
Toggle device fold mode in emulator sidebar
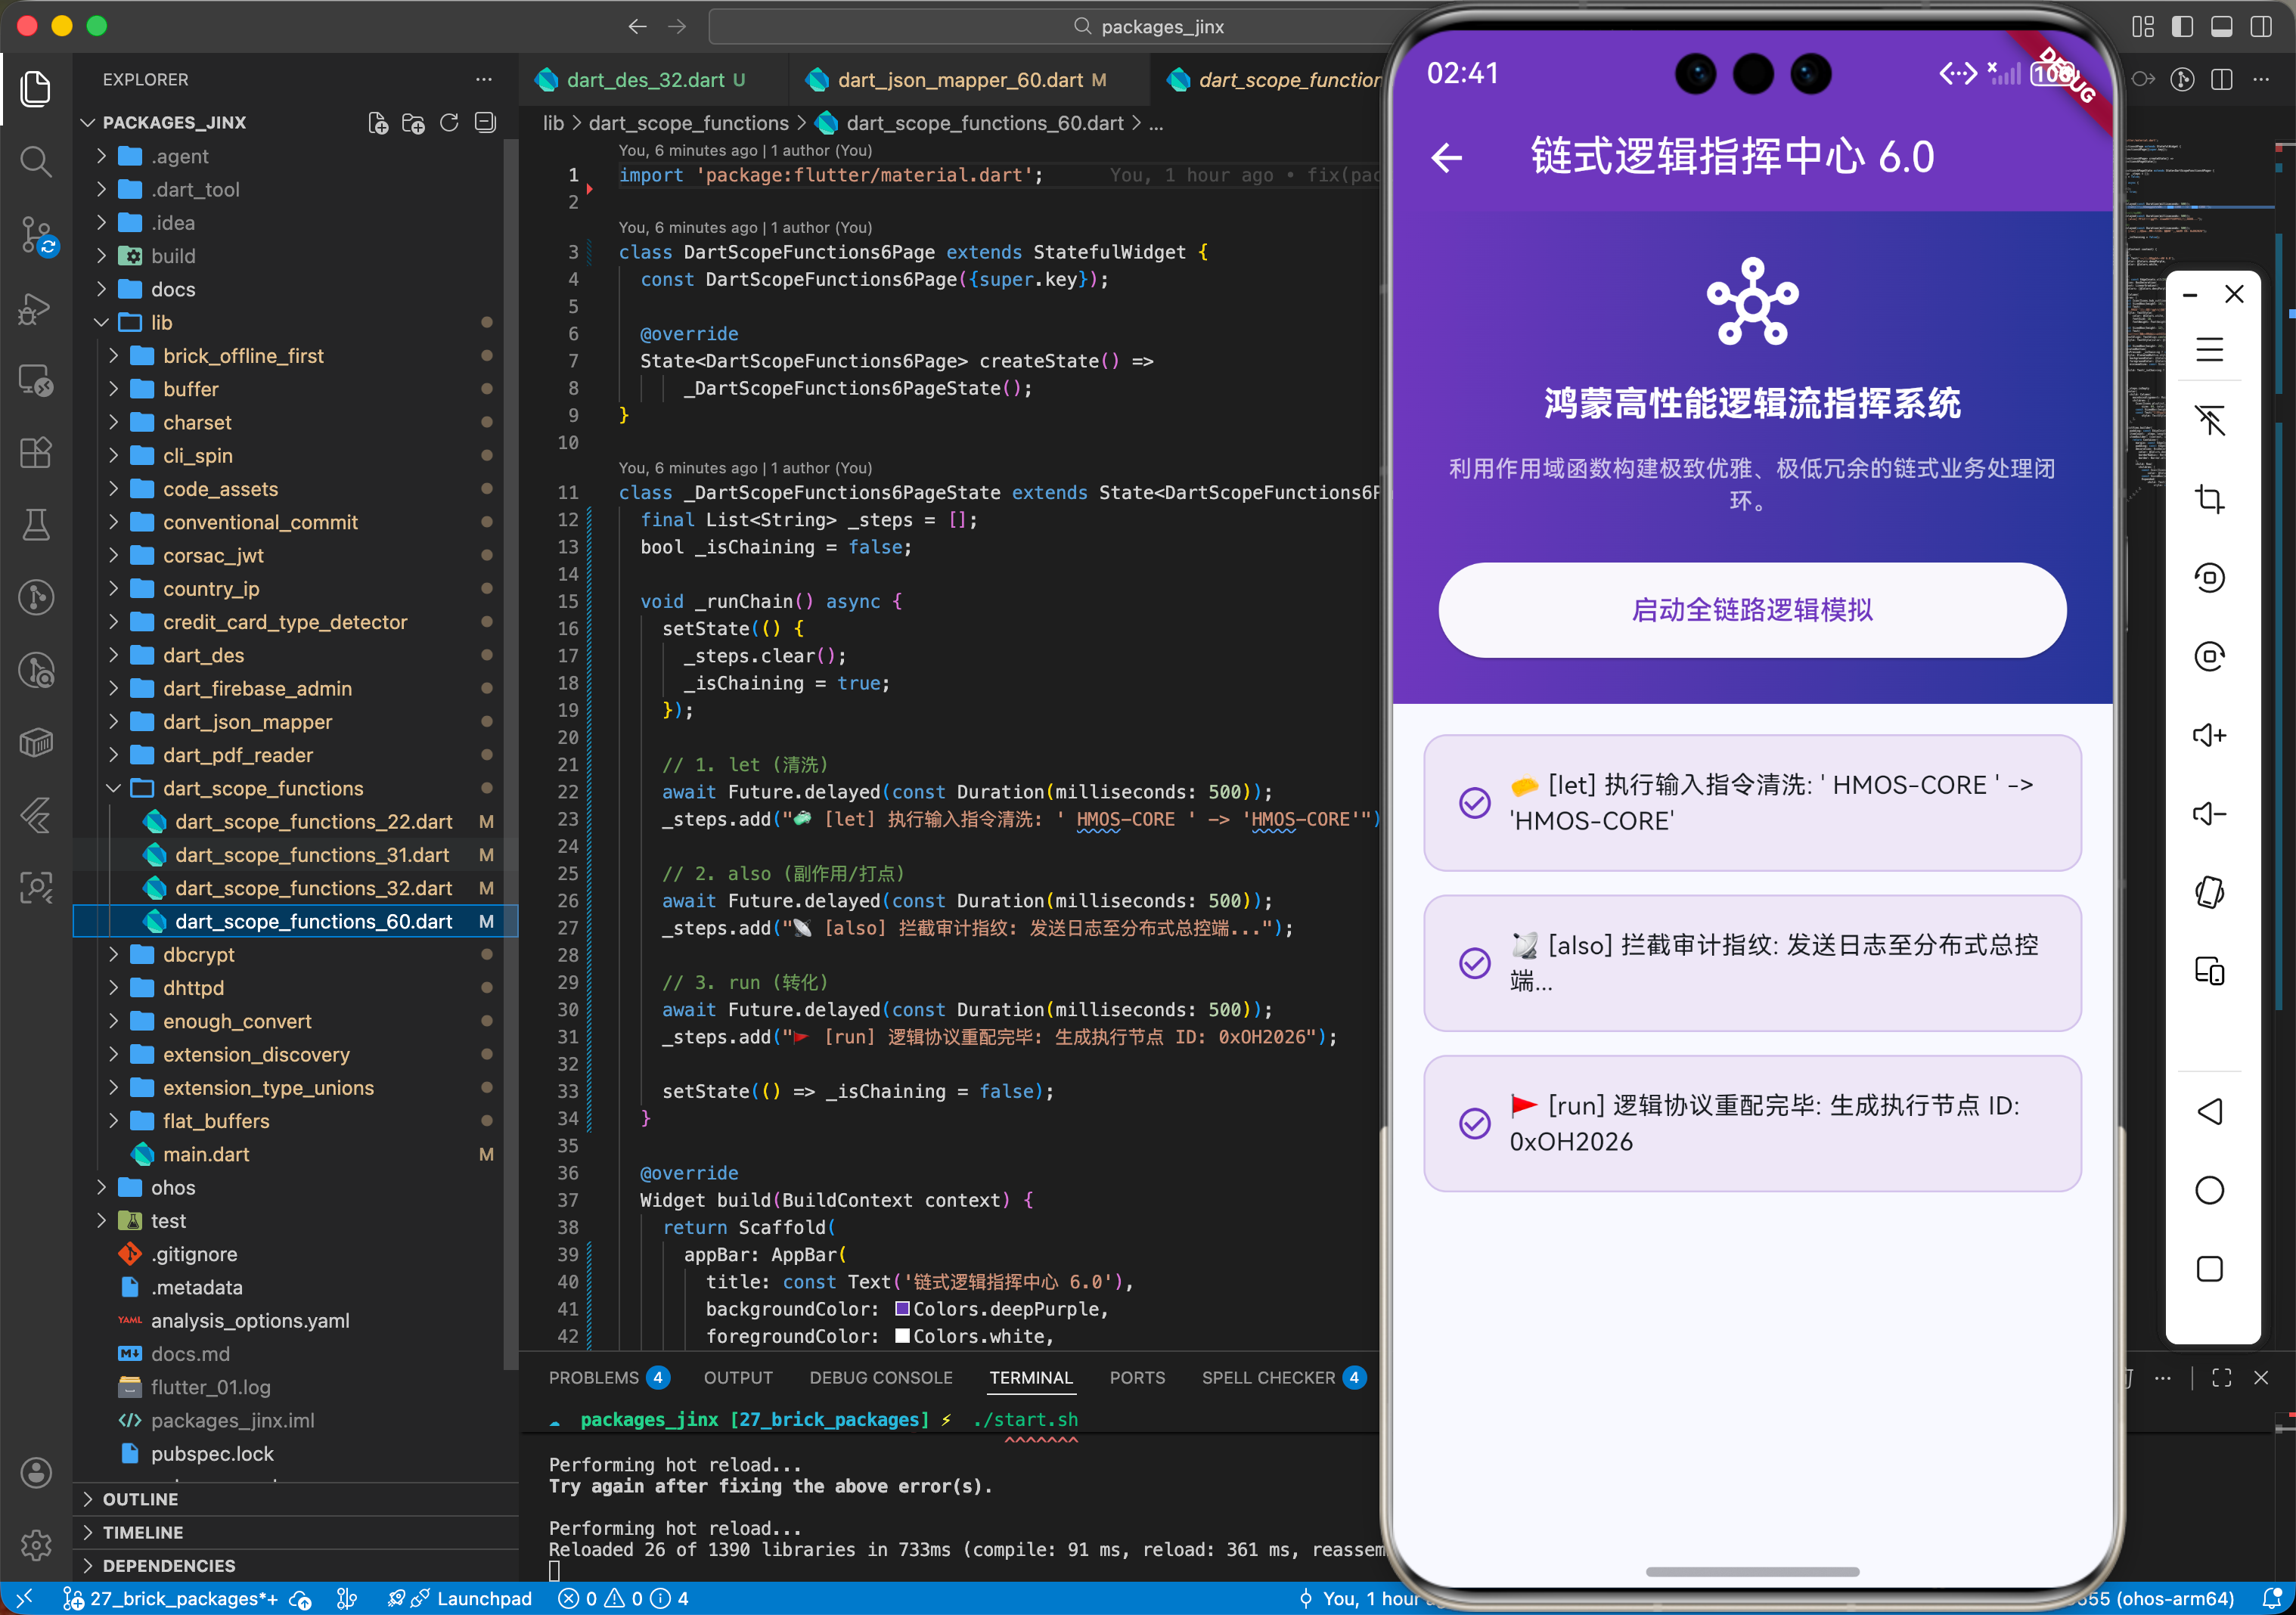click(2211, 970)
